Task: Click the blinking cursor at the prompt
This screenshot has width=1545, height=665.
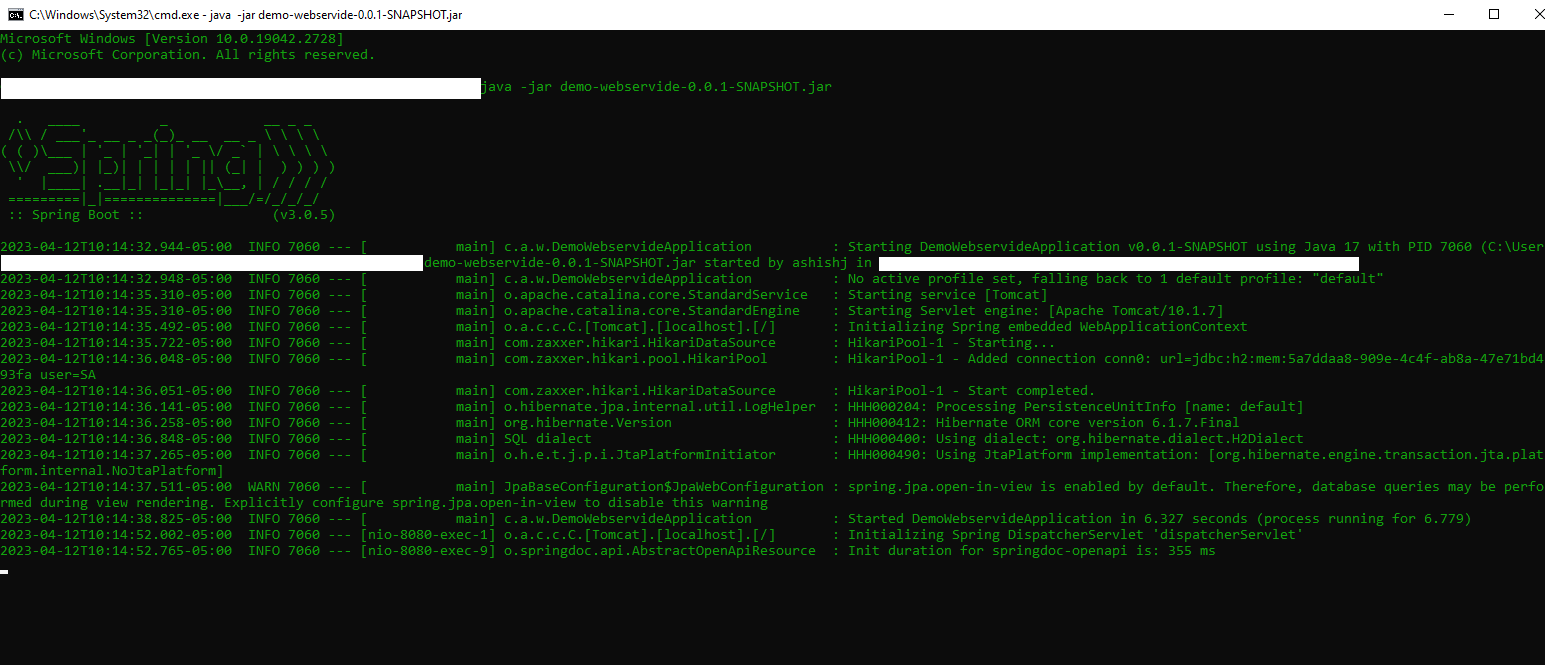Action: click(4, 572)
